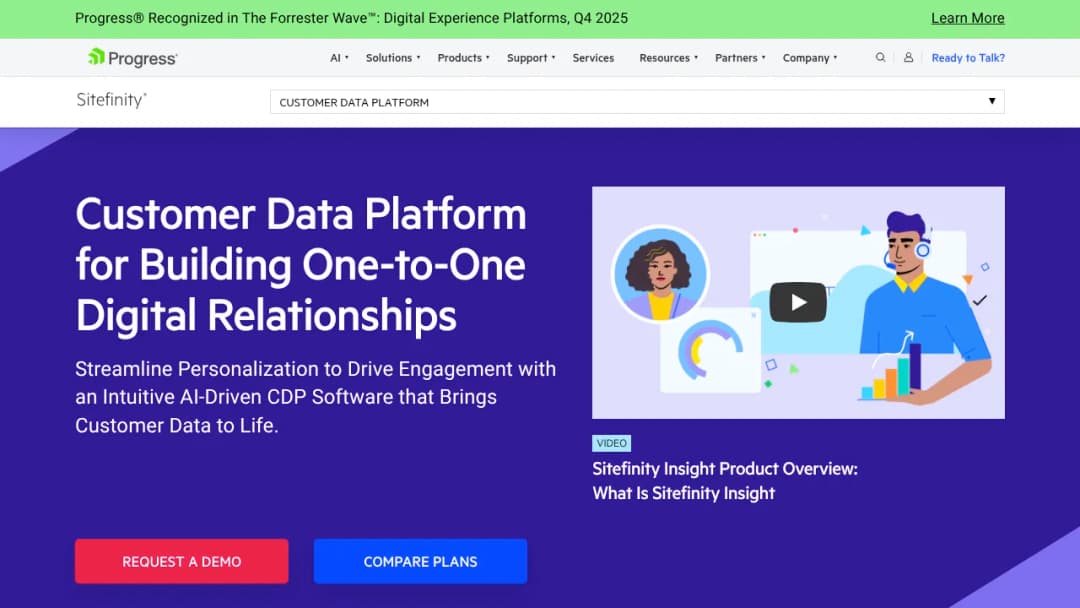The image size is (1080, 608).
Task: Play the Sitefinity Insight overview video
Action: pyautogui.click(x=798, y=302)
